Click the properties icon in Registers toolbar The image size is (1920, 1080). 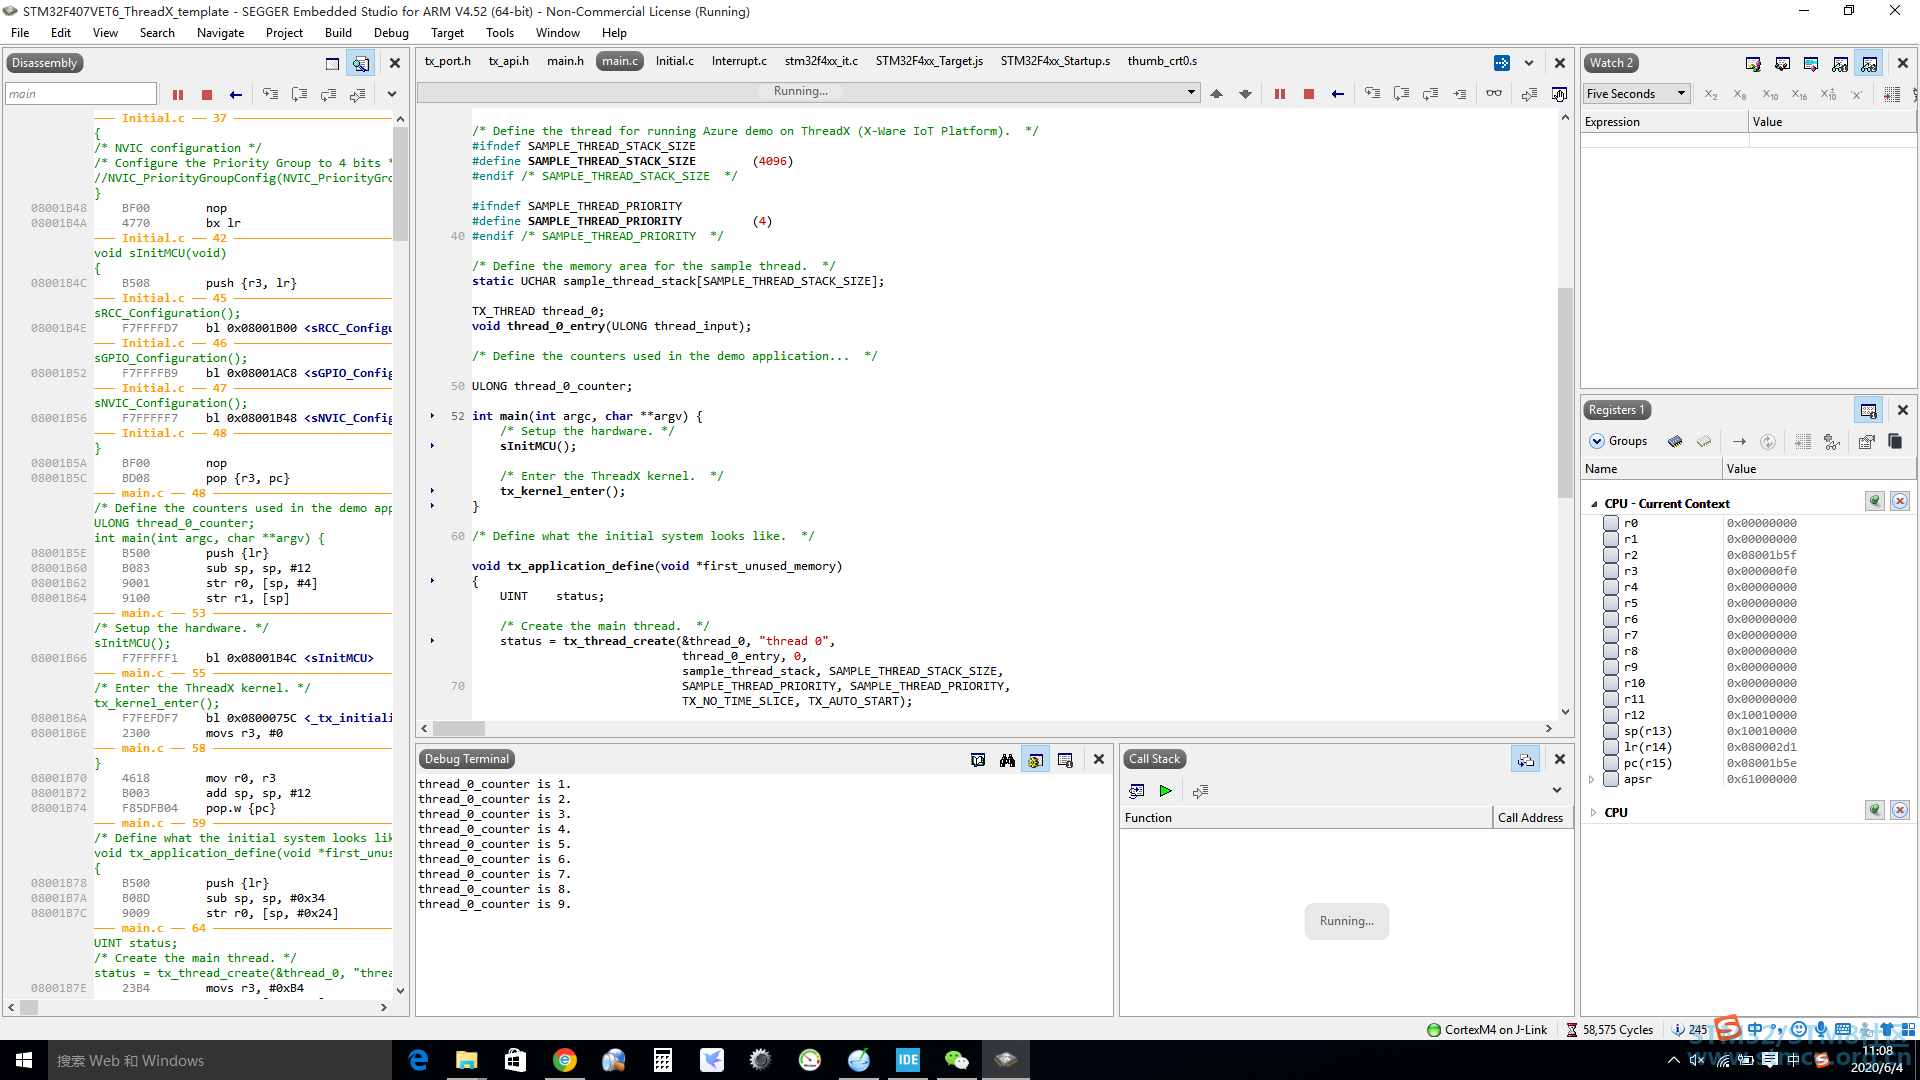1866,441
